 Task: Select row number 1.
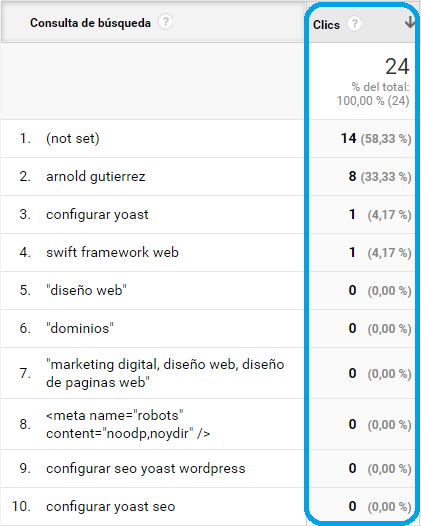(x=25, y=138)
